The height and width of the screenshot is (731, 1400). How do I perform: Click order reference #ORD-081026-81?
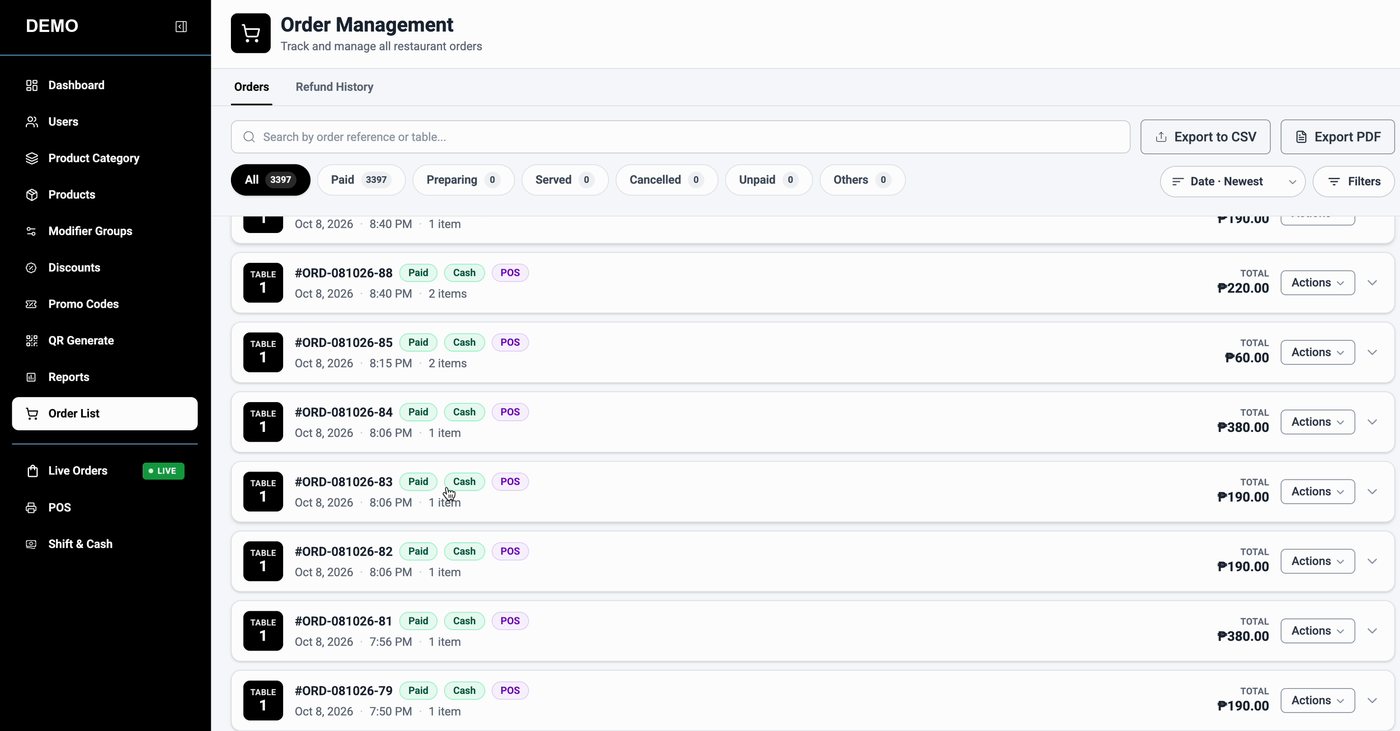coord(344,621)
